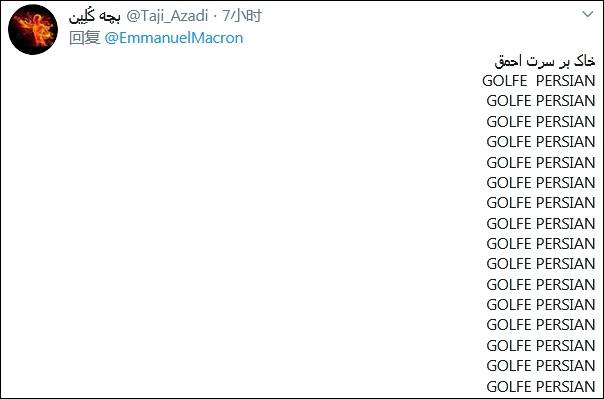
Task: Click the dot separator before 7小时
Action: 215,16
